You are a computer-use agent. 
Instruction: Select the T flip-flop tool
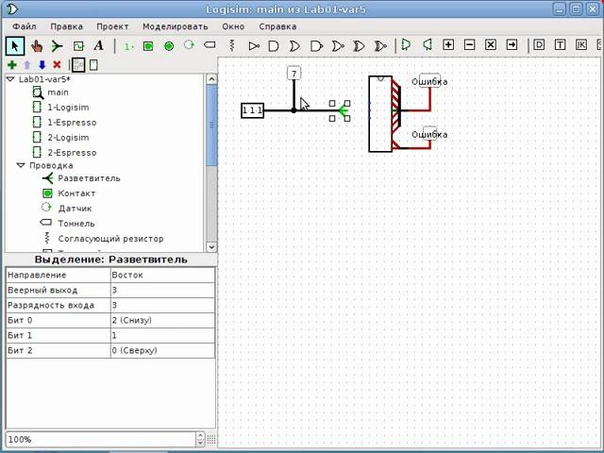tap(560, 45)
